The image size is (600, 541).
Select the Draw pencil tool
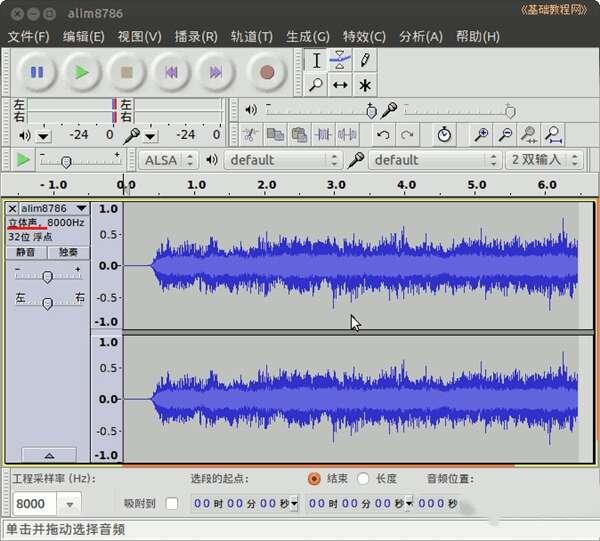365,60
